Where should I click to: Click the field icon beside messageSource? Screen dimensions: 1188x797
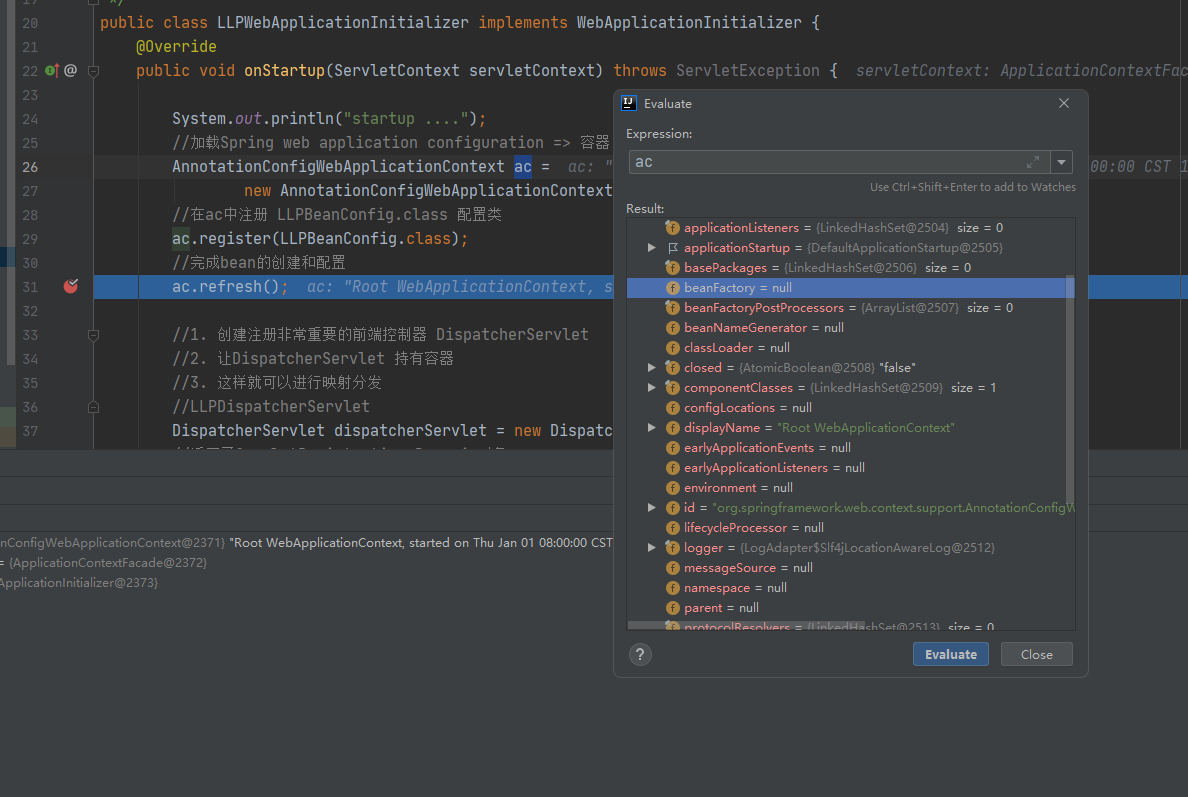point(672,567)
